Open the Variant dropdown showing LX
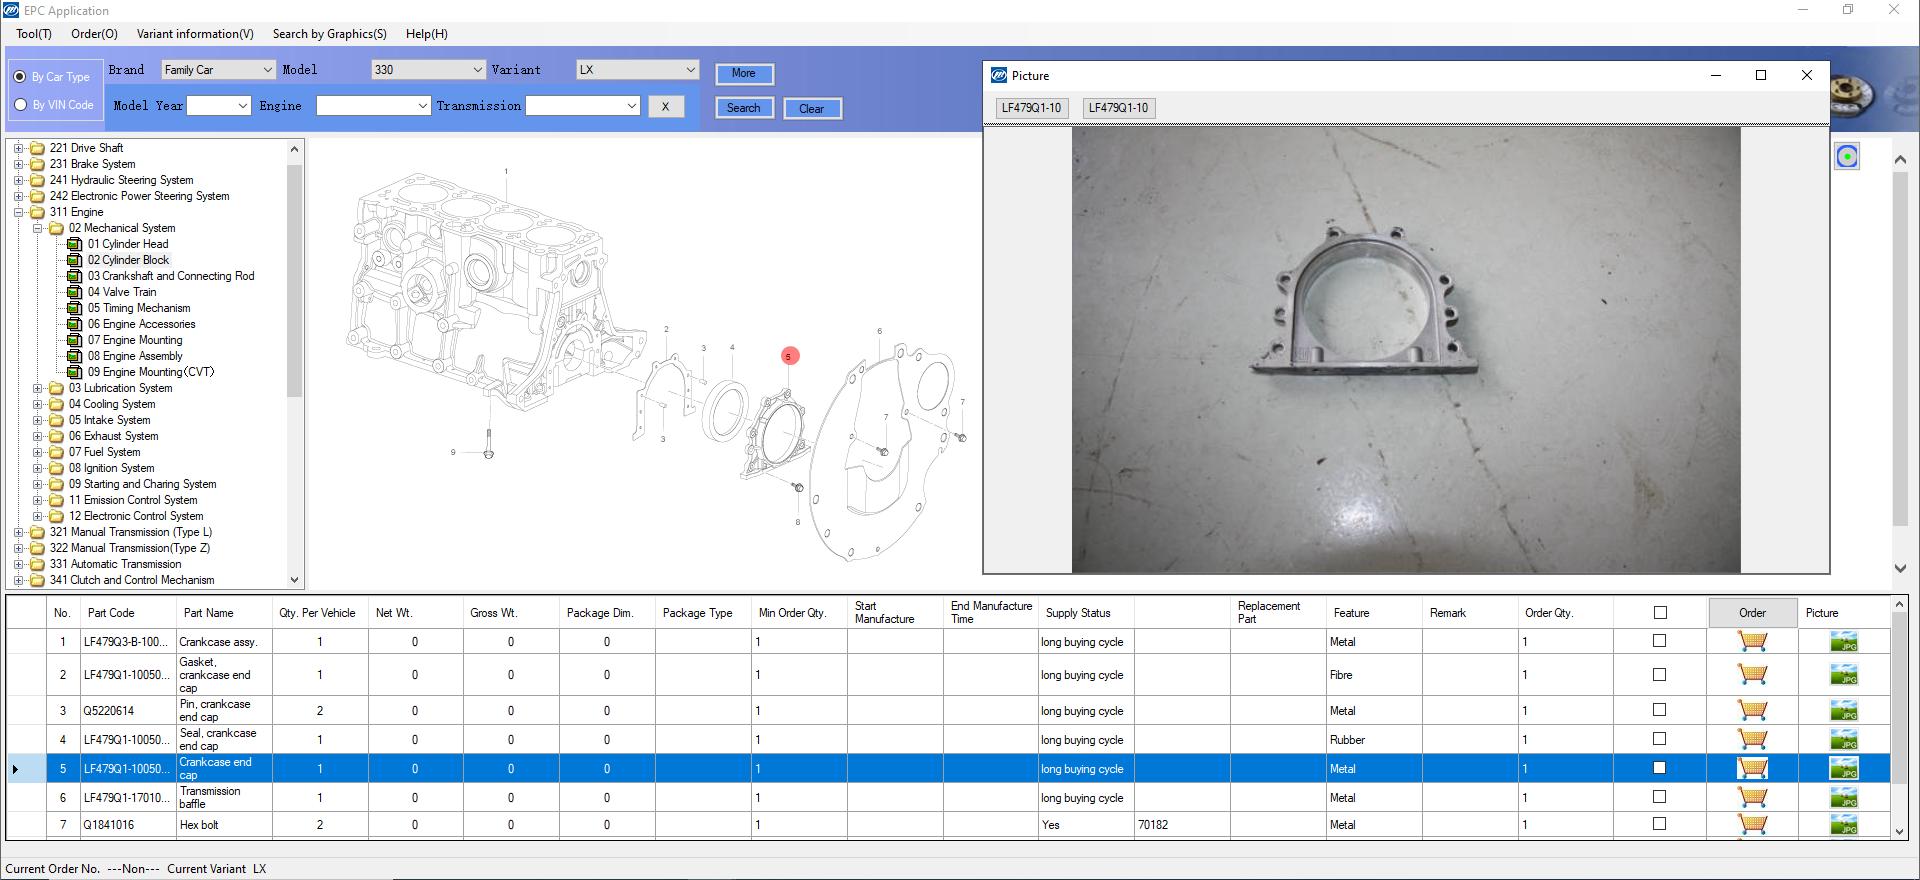1920x880 pixels. tap(637, 70)
